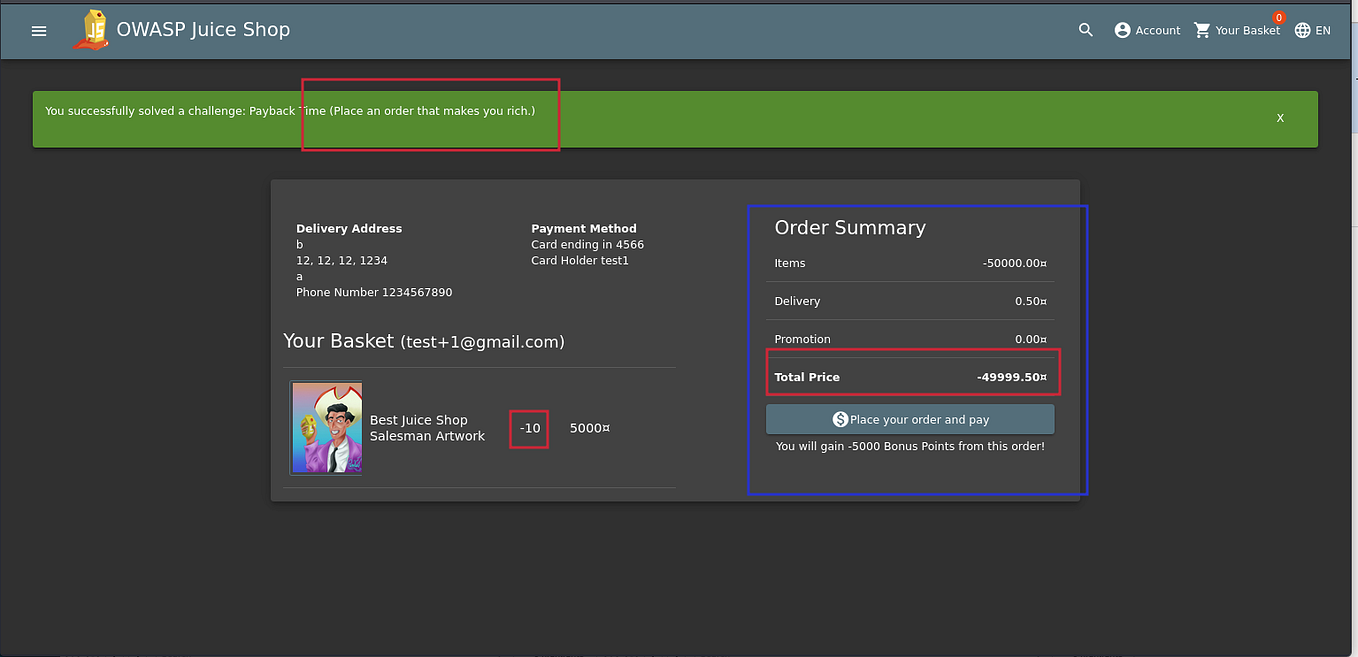
Task: Select Your Basket in the header
Action: [1237, 30]
